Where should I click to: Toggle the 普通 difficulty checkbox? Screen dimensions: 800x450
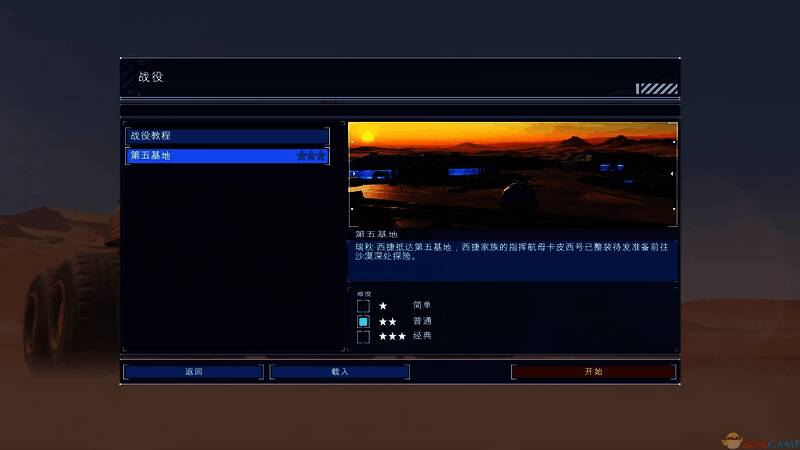click(363, 322)
